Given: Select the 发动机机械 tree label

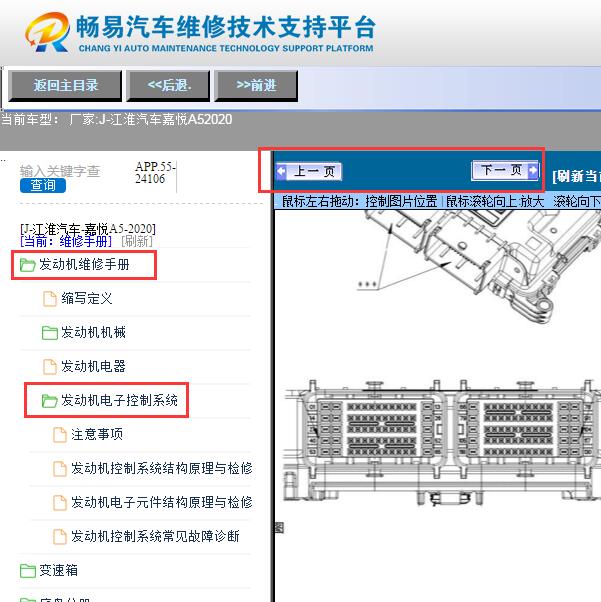Looking at the screenshot, I should pos(93,332).
